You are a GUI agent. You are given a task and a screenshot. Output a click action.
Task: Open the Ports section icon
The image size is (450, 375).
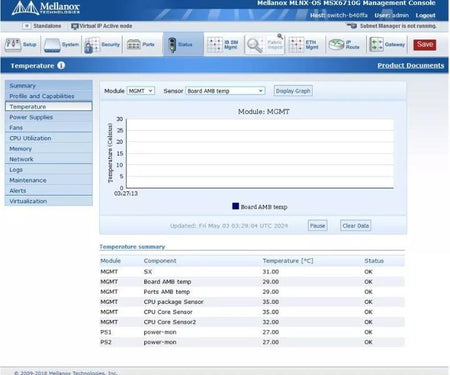point(134,45)
